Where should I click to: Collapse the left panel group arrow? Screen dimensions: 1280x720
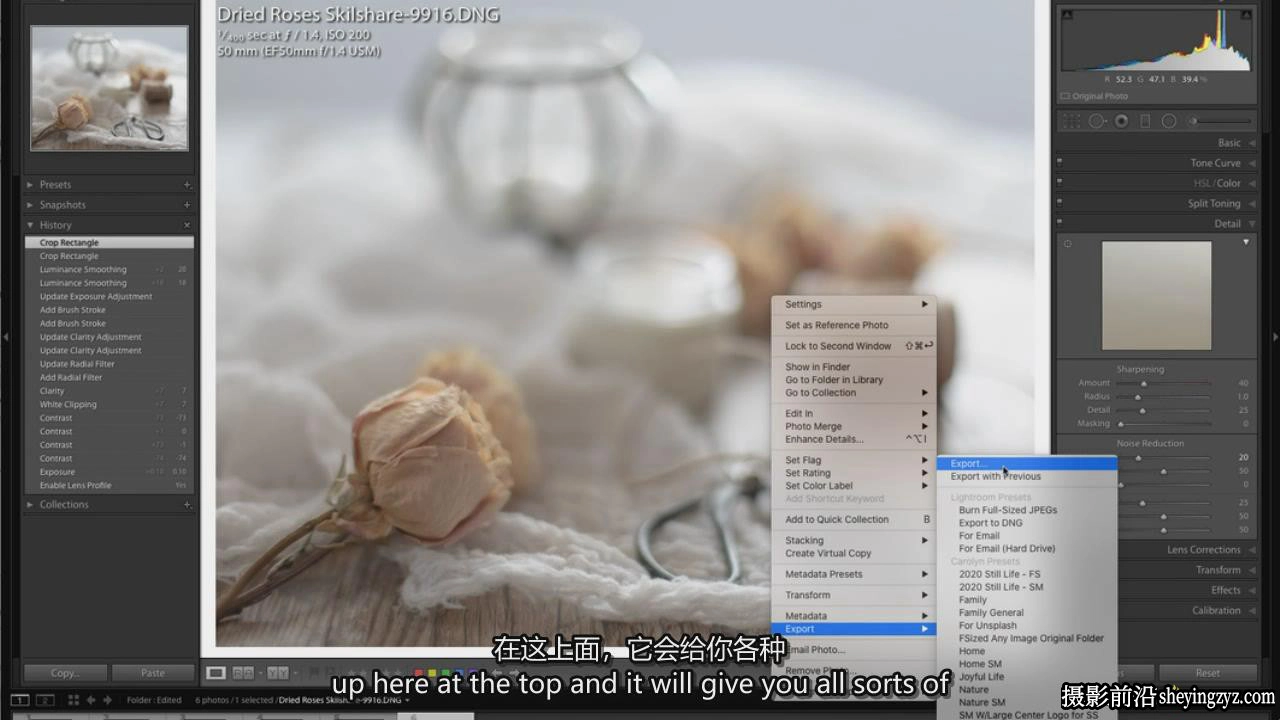[5, 337]
